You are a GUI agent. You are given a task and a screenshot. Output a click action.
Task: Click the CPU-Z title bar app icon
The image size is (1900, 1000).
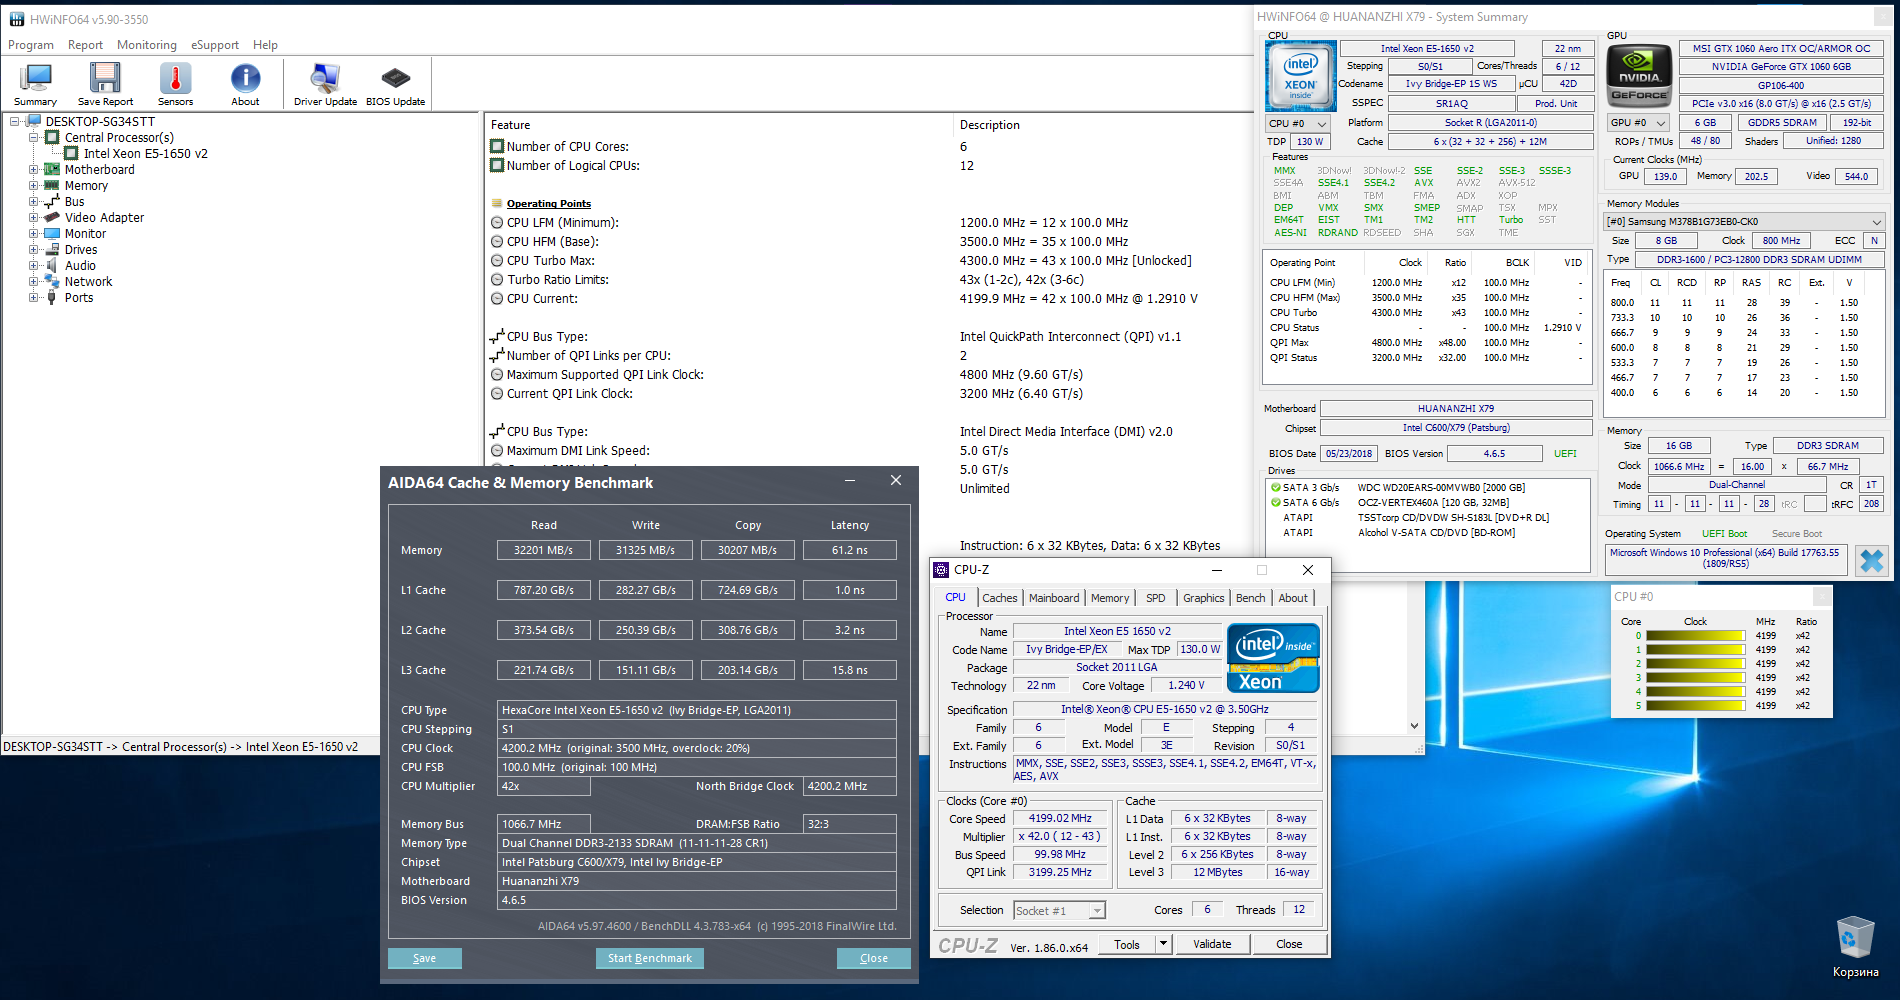[x=941, y=570]
